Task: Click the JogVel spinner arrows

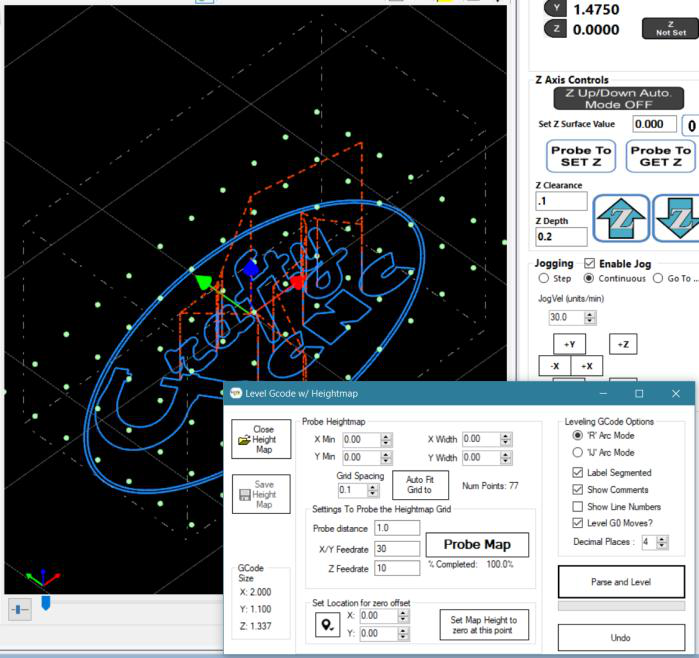Action: point(590,317)
